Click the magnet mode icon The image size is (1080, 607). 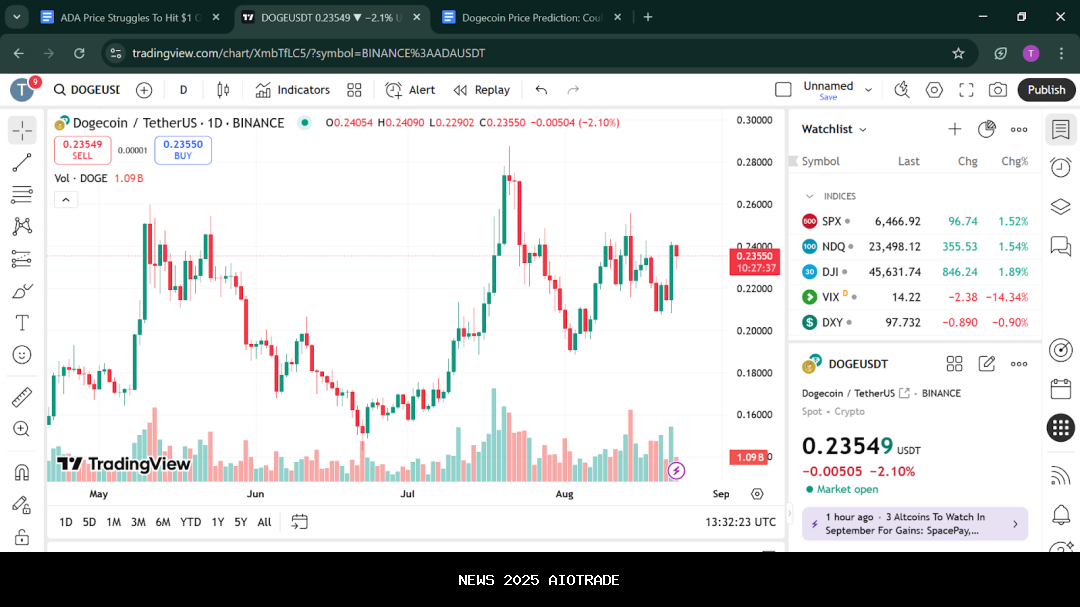point(22,471)
